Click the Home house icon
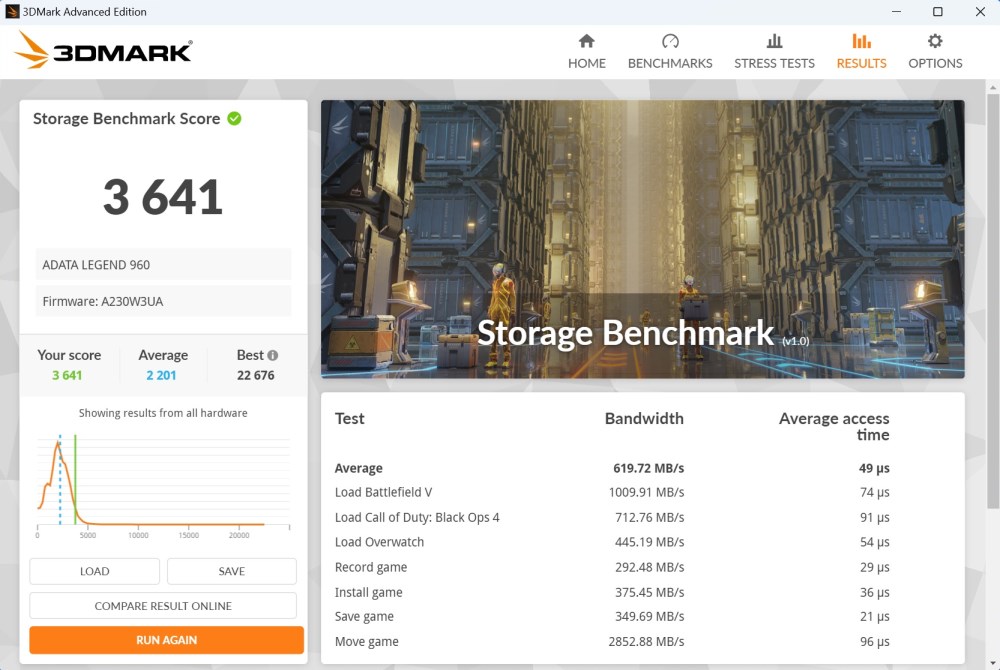This screenshot has width=1000, height=670. coord(587,41)
